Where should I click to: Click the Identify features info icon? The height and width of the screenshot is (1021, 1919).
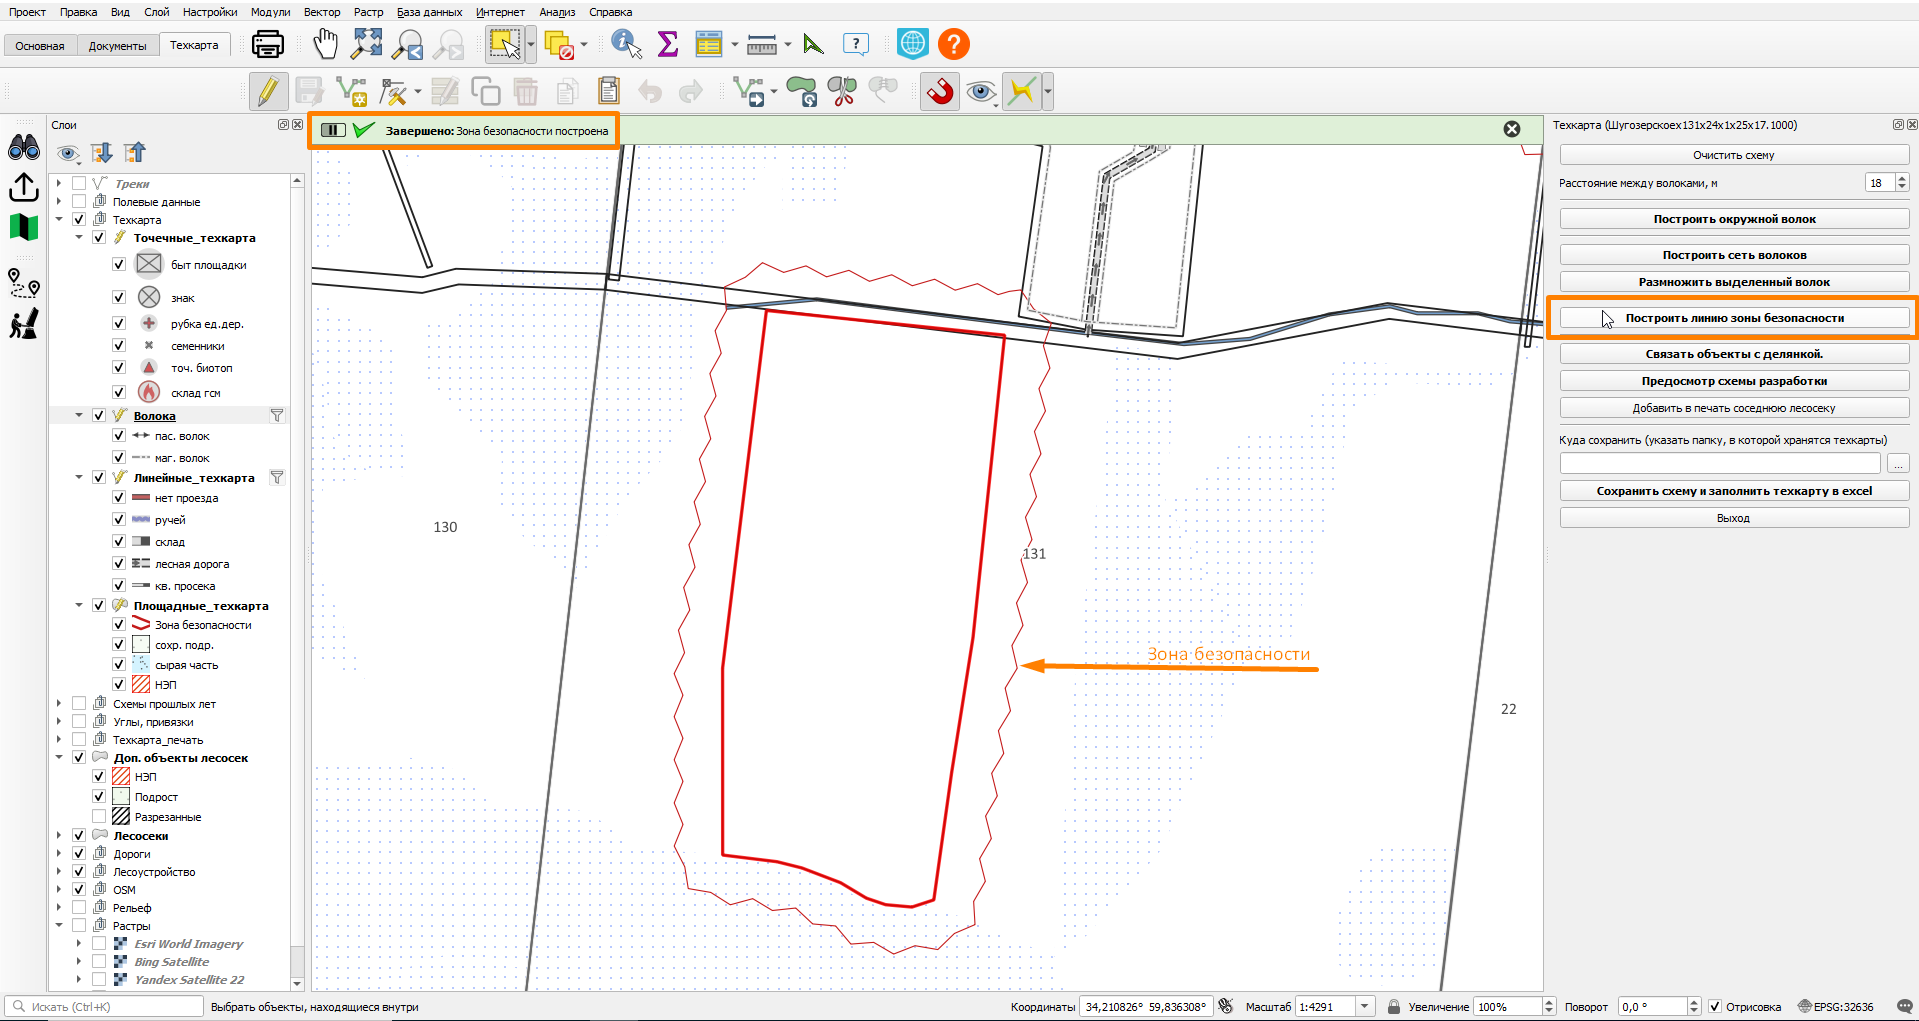626,44
